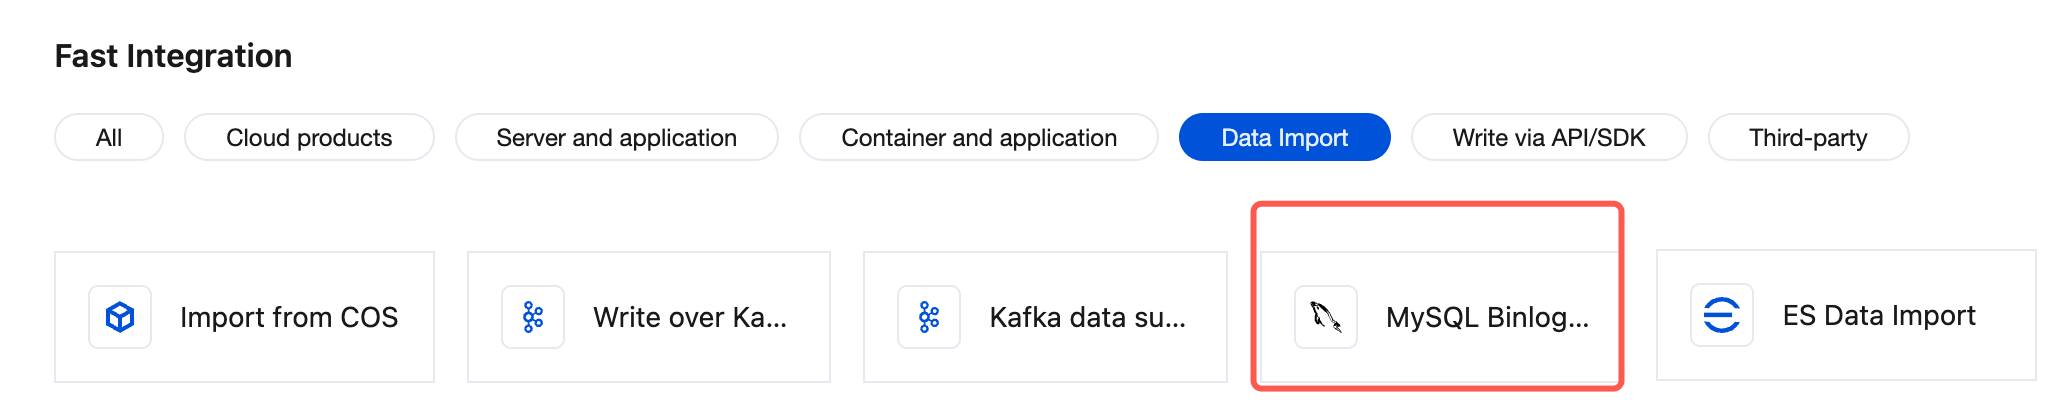
Task: Select the Data Import tab
Action: 1284,137
